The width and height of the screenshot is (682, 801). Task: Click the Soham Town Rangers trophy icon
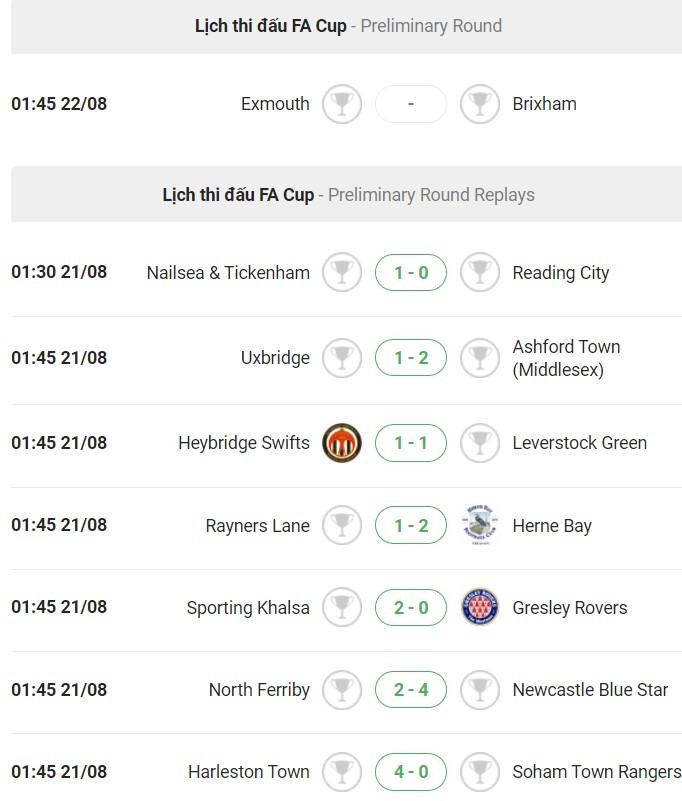coord(480,771)
